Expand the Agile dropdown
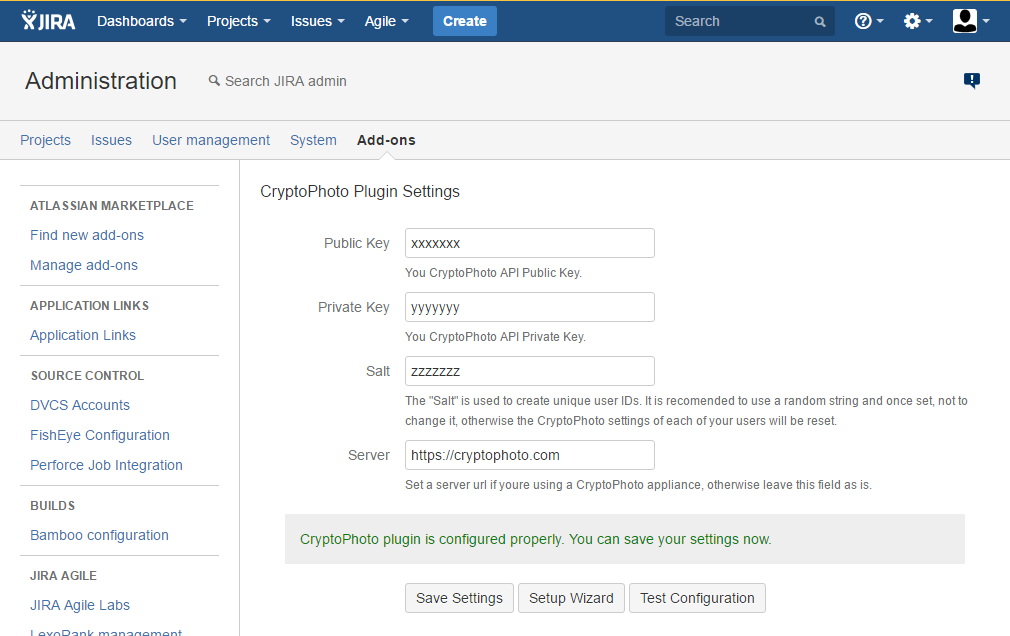 386,21
